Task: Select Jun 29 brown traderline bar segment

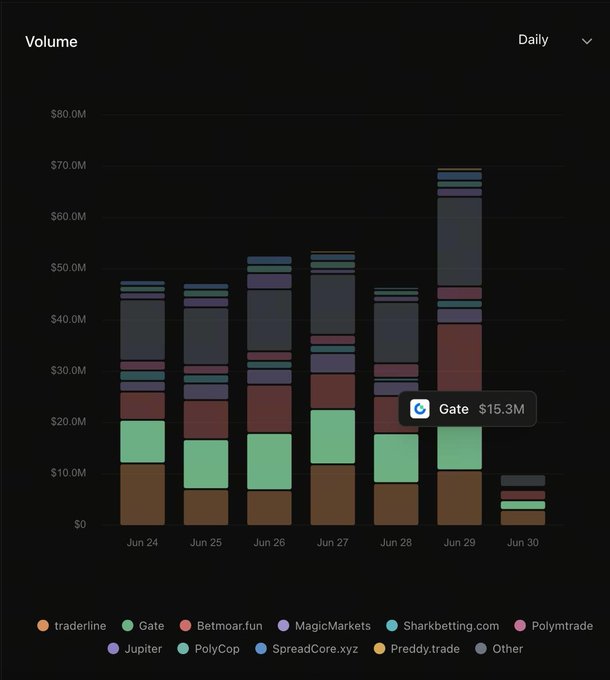Action: click(x=460, y=498)
